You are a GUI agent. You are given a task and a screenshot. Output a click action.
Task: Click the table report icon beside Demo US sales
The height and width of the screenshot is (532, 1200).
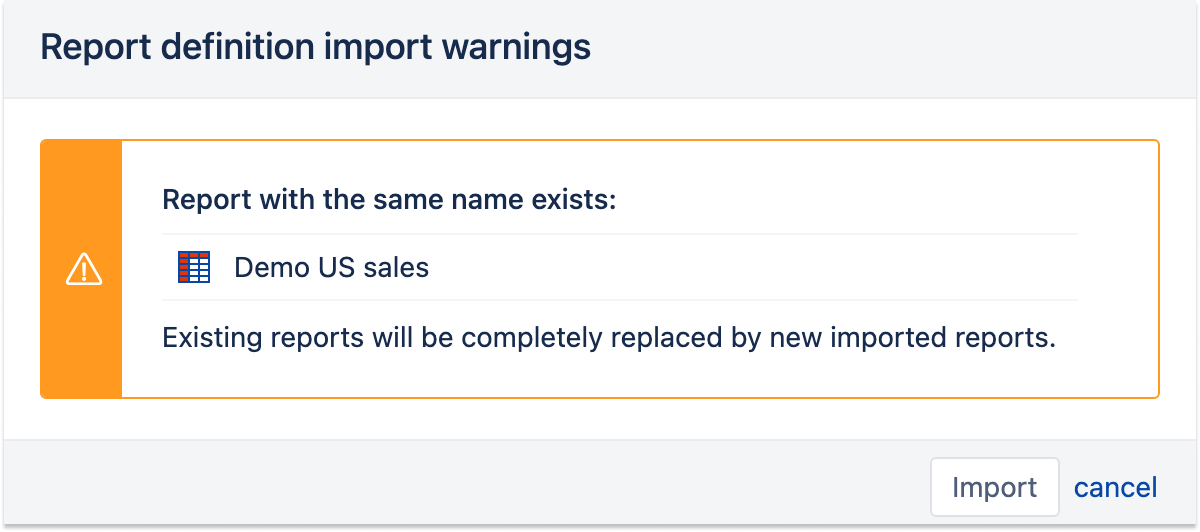(x=193, y=267)
